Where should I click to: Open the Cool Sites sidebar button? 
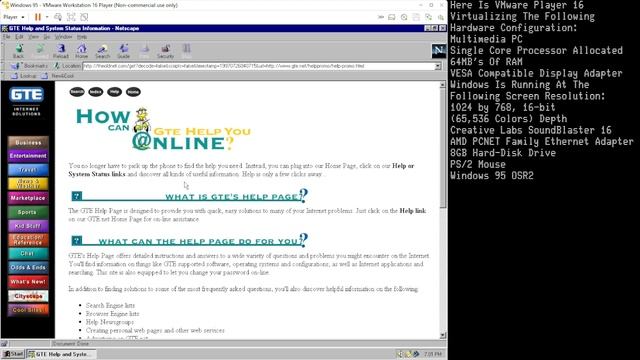28,310
